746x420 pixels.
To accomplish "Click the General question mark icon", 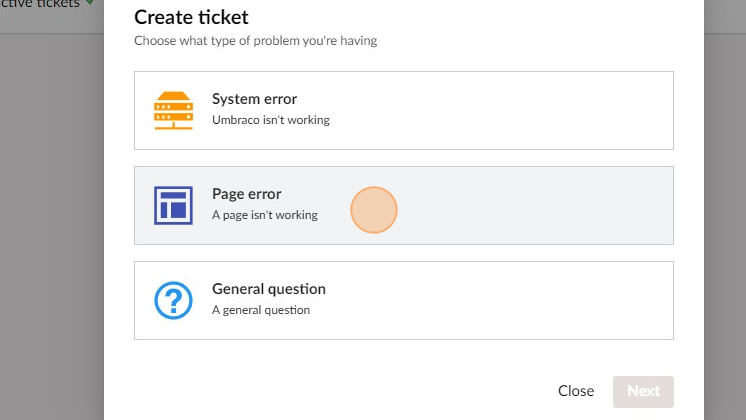I will 173,300.
